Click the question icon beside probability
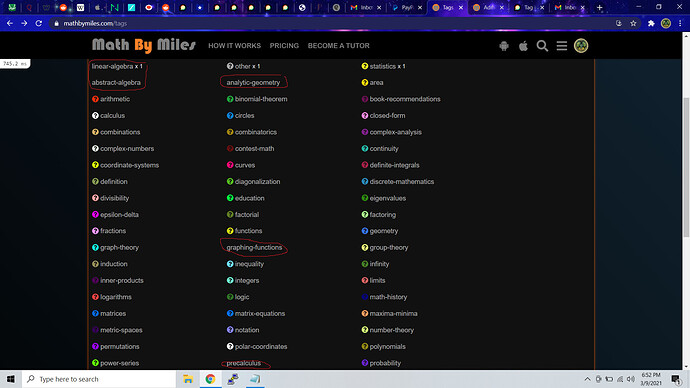The image size is (690, 388). 364,363
